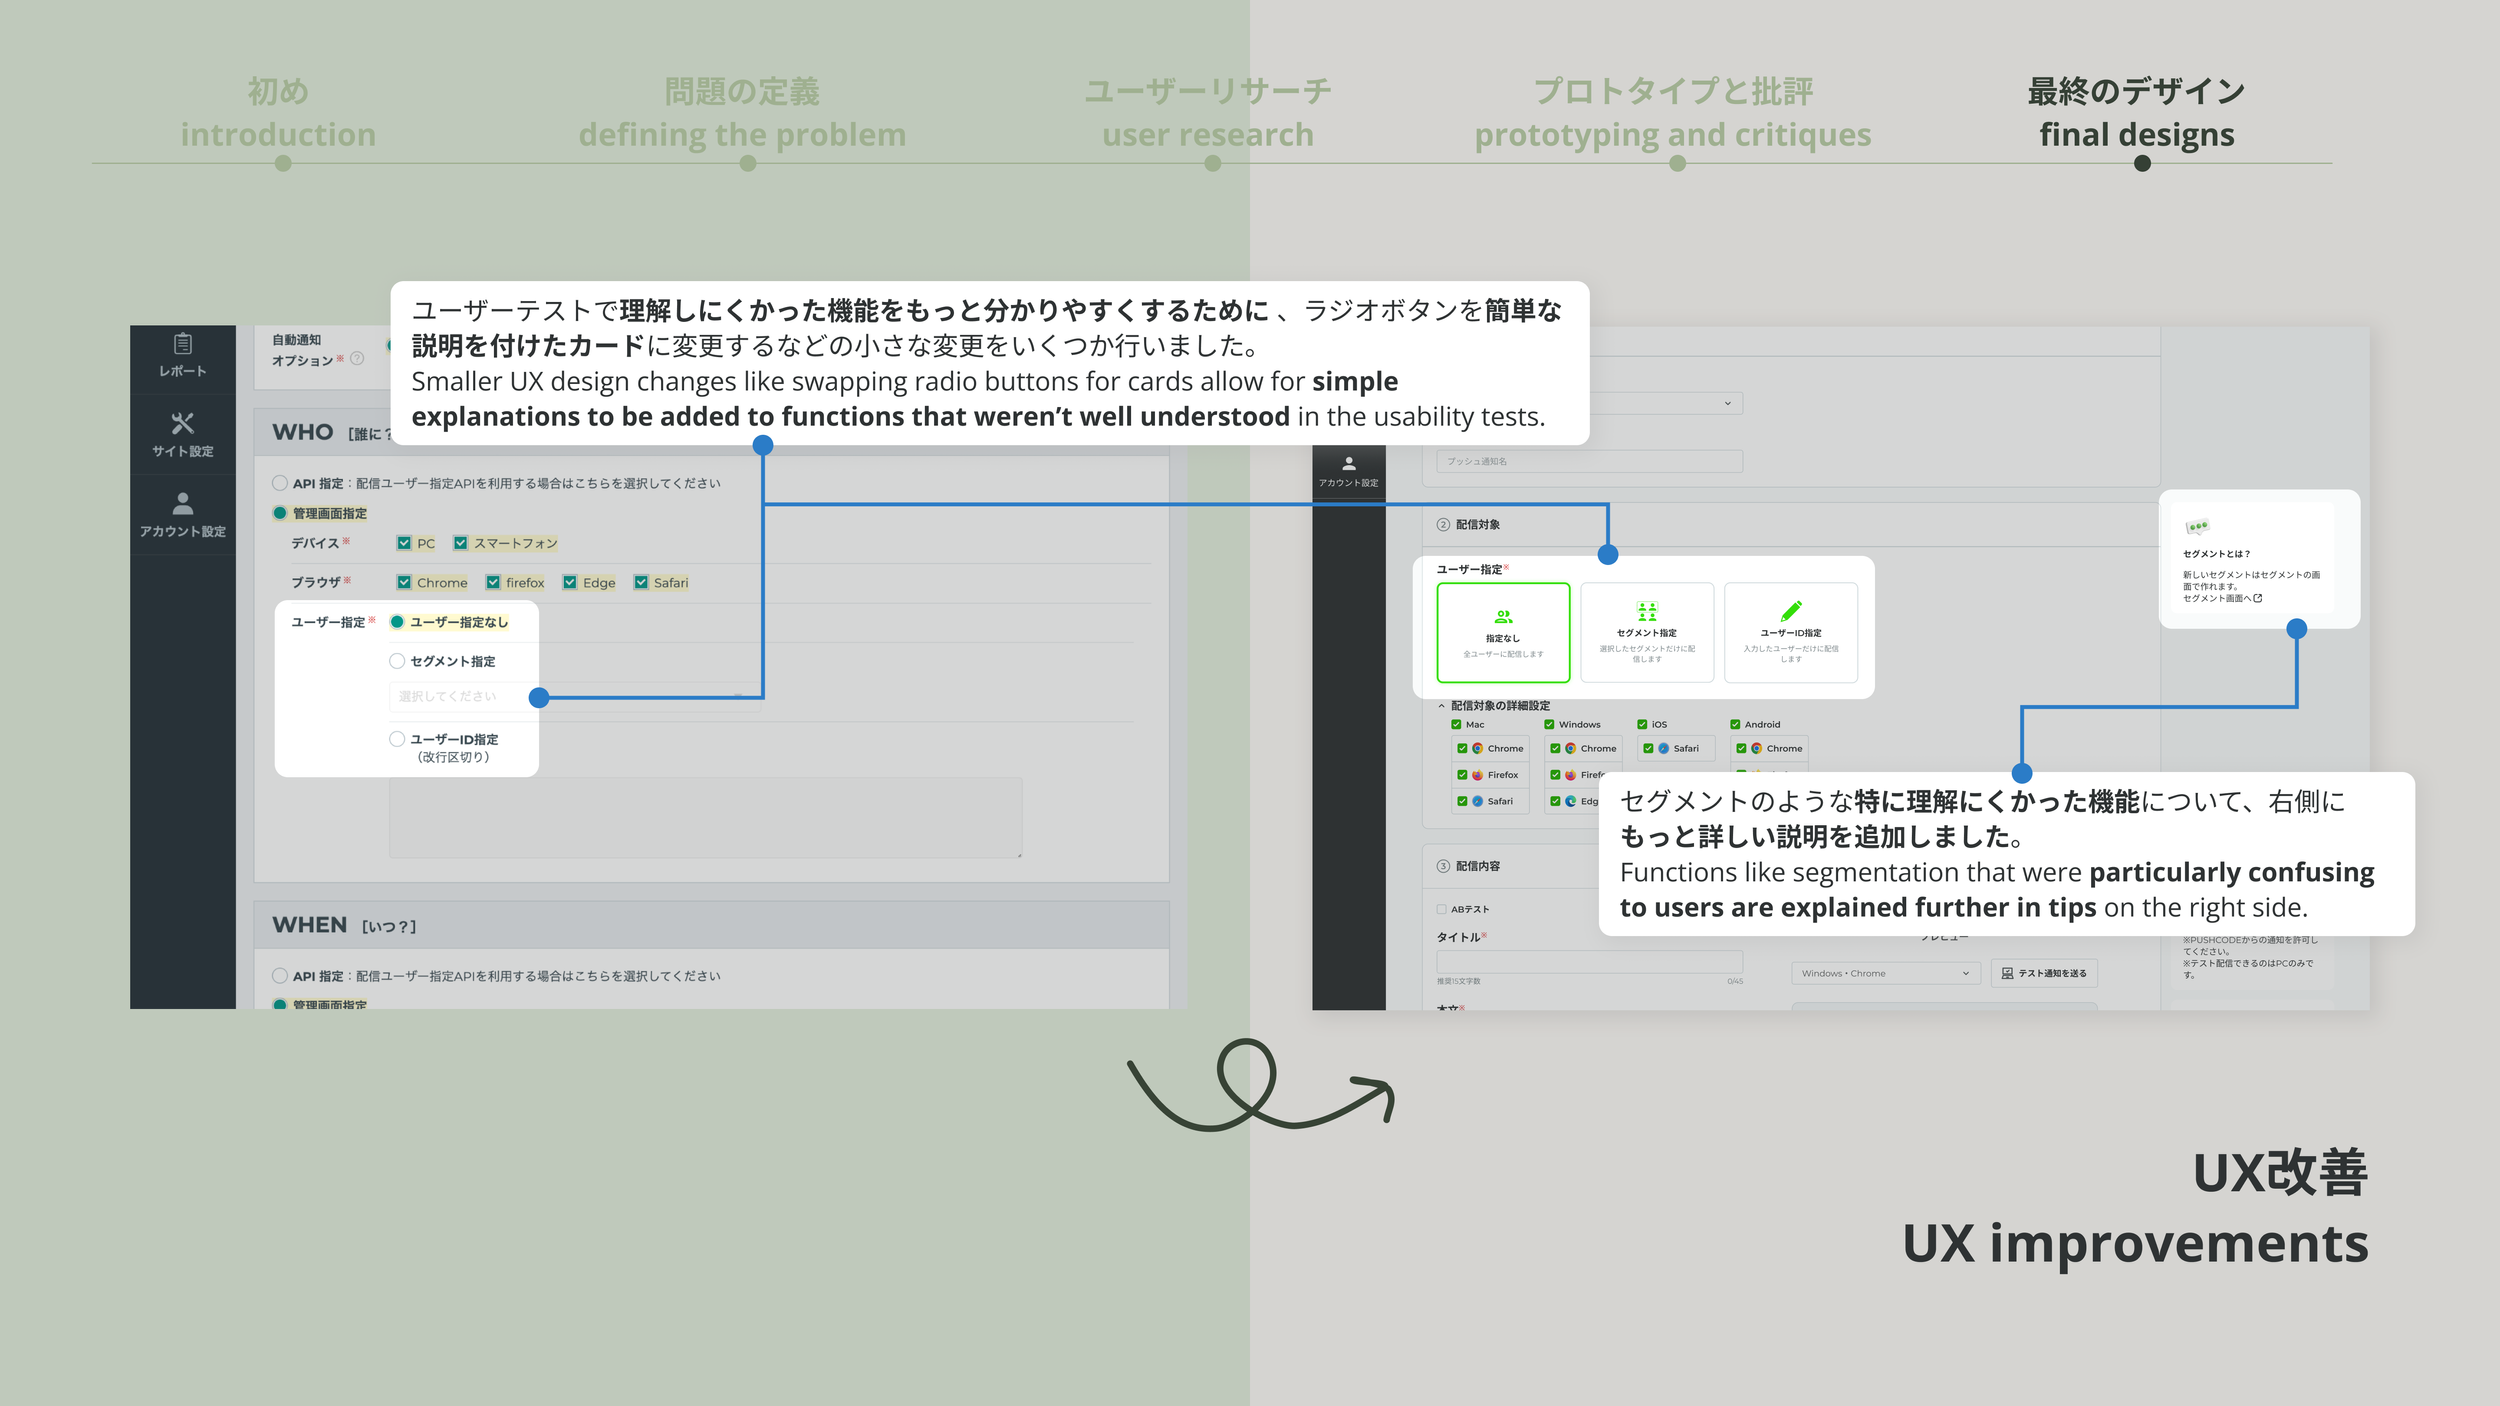The height and width of the screenshot is (1406, 2500).
Task: Open サイト設定 tools icon in sidebar
Action: 182,423
